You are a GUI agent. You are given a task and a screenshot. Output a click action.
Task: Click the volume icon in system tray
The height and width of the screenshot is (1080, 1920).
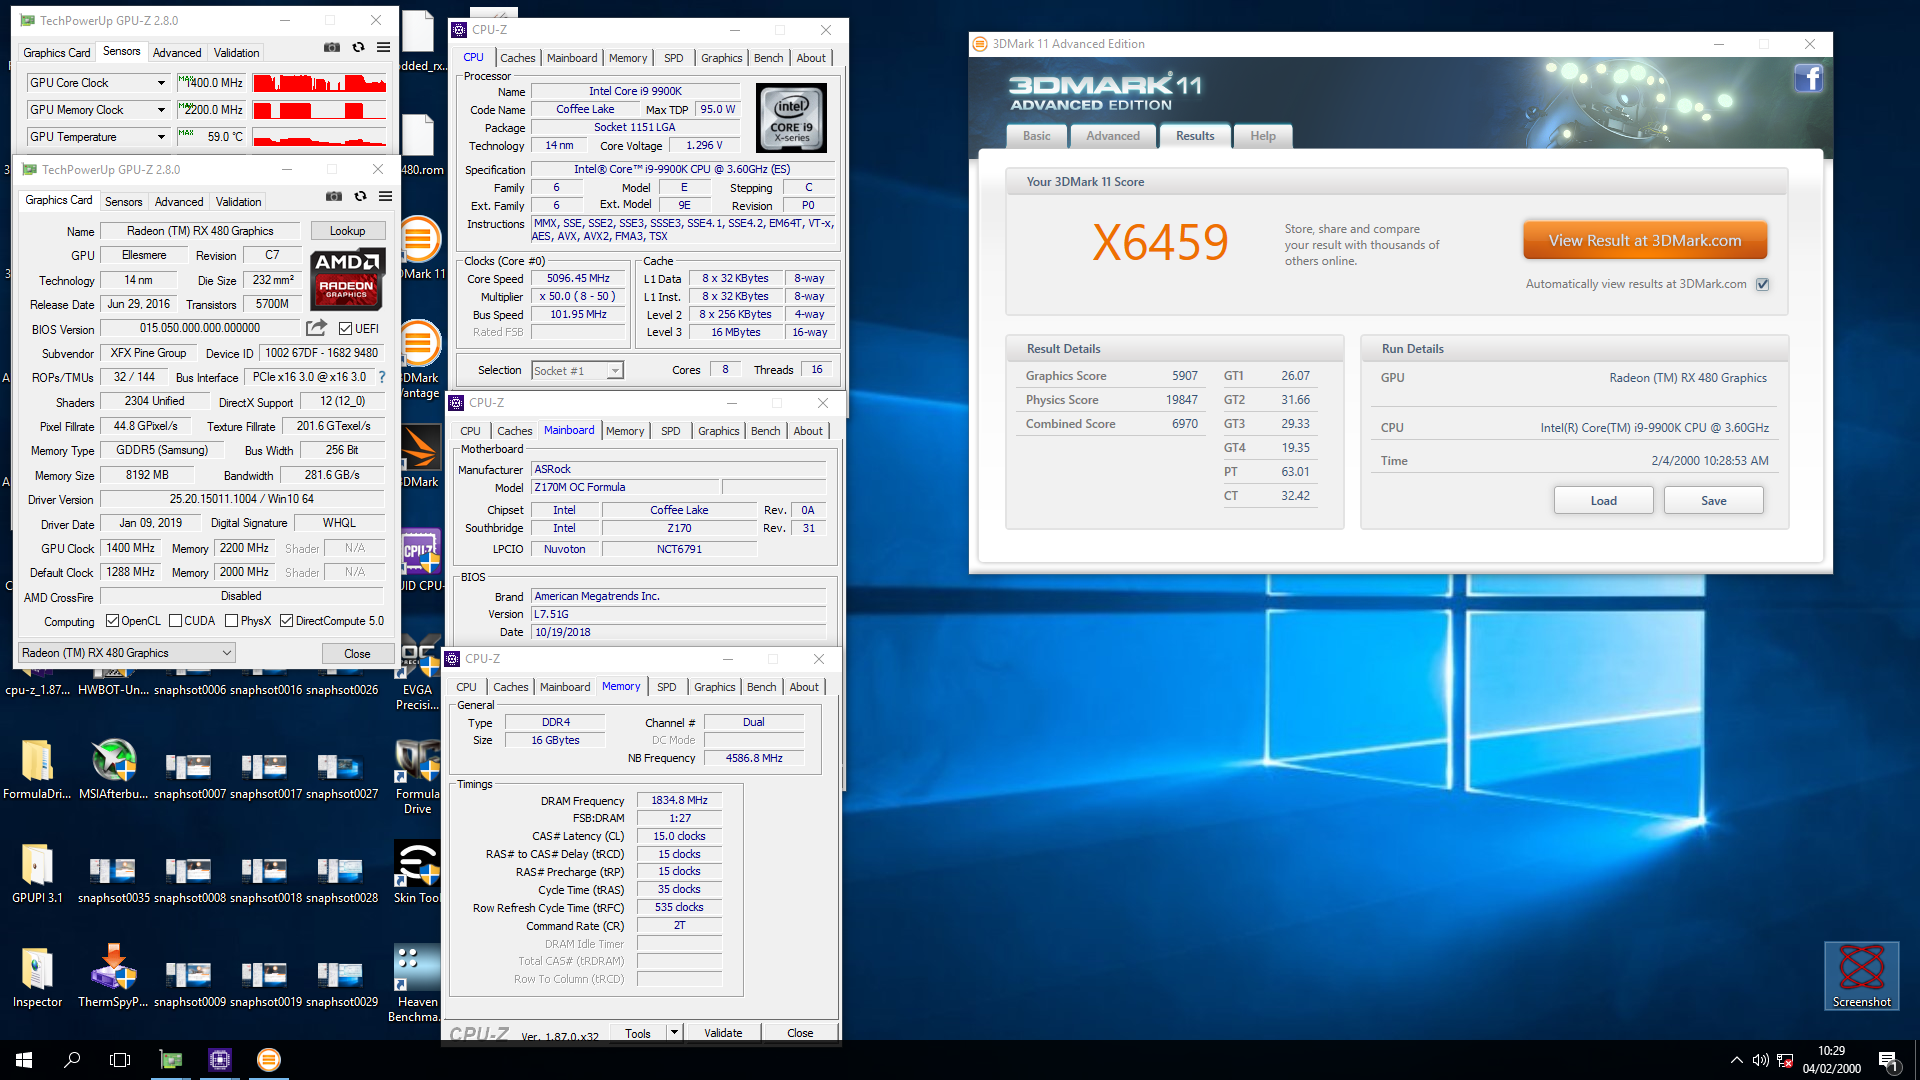pos(1760,1060)
